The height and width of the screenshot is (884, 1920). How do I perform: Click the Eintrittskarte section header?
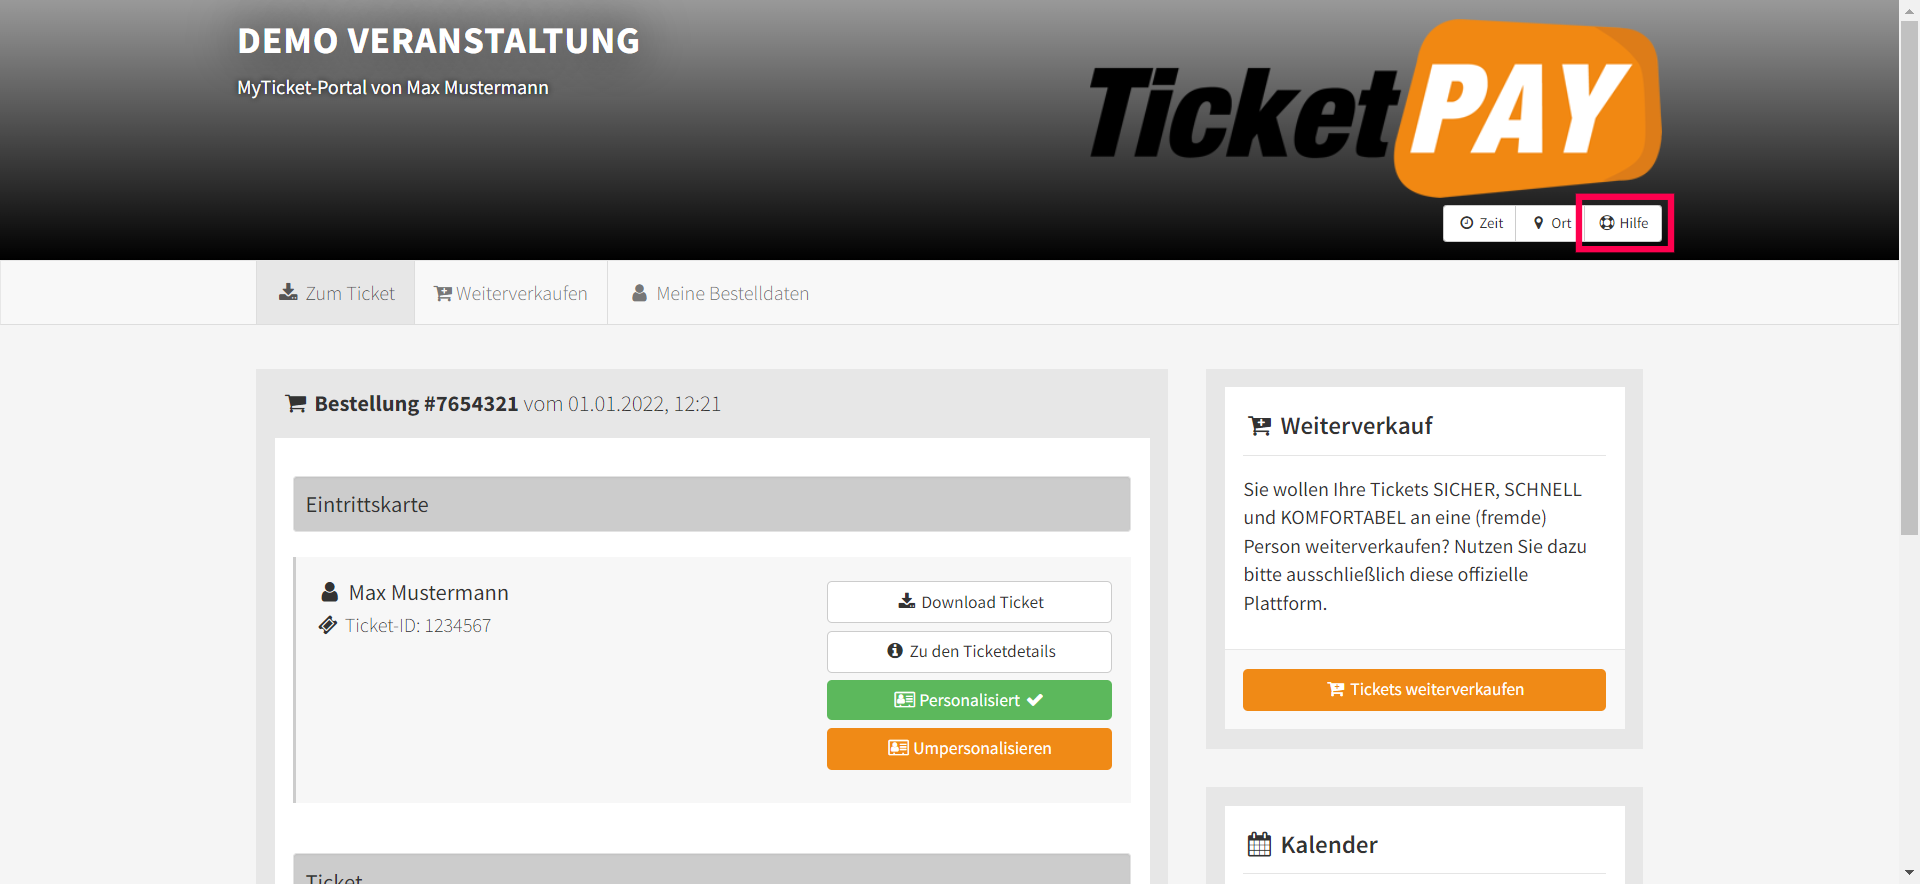(x=712, y=504)
